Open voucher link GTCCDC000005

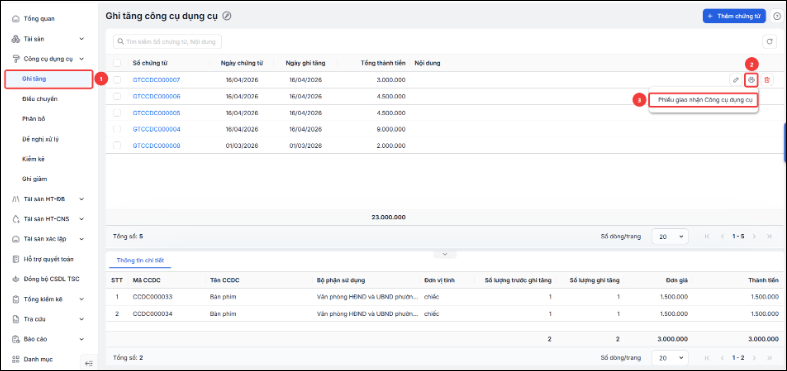click(156, 113)
